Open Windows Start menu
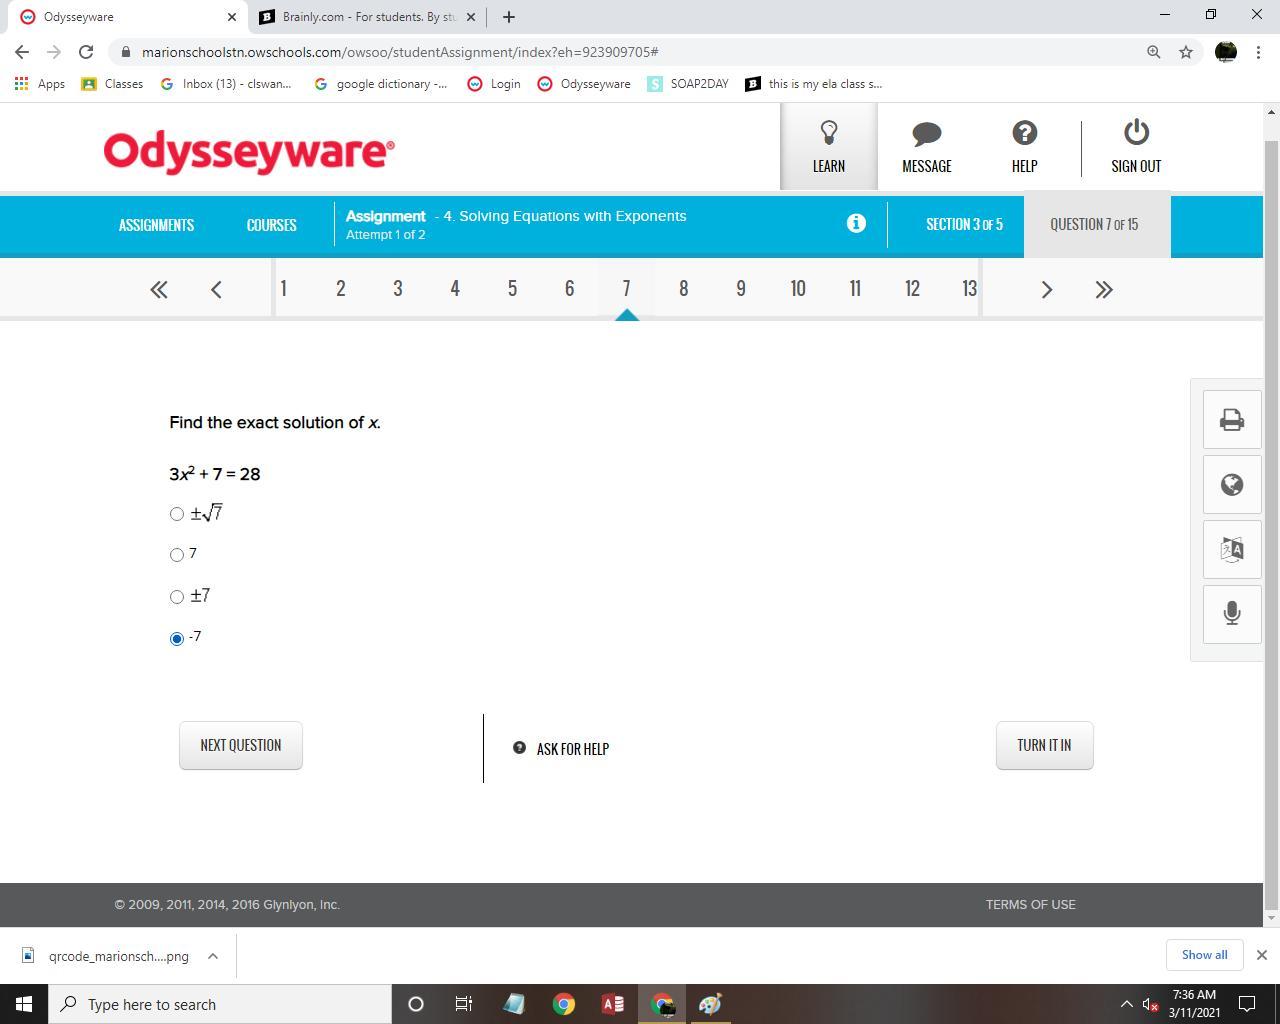Screen dimensions: 1280x1024 (24, 1004)
